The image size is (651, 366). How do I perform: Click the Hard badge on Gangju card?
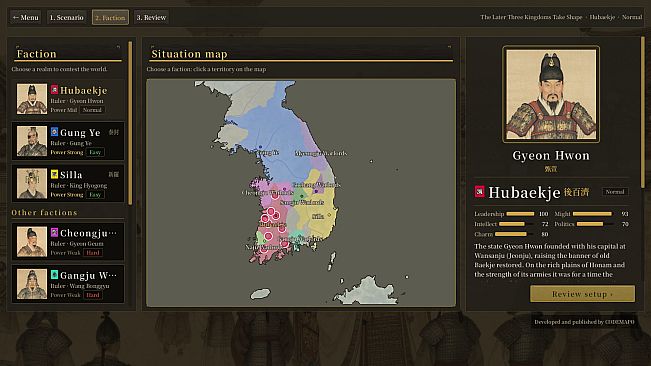[x=93, y=295]
